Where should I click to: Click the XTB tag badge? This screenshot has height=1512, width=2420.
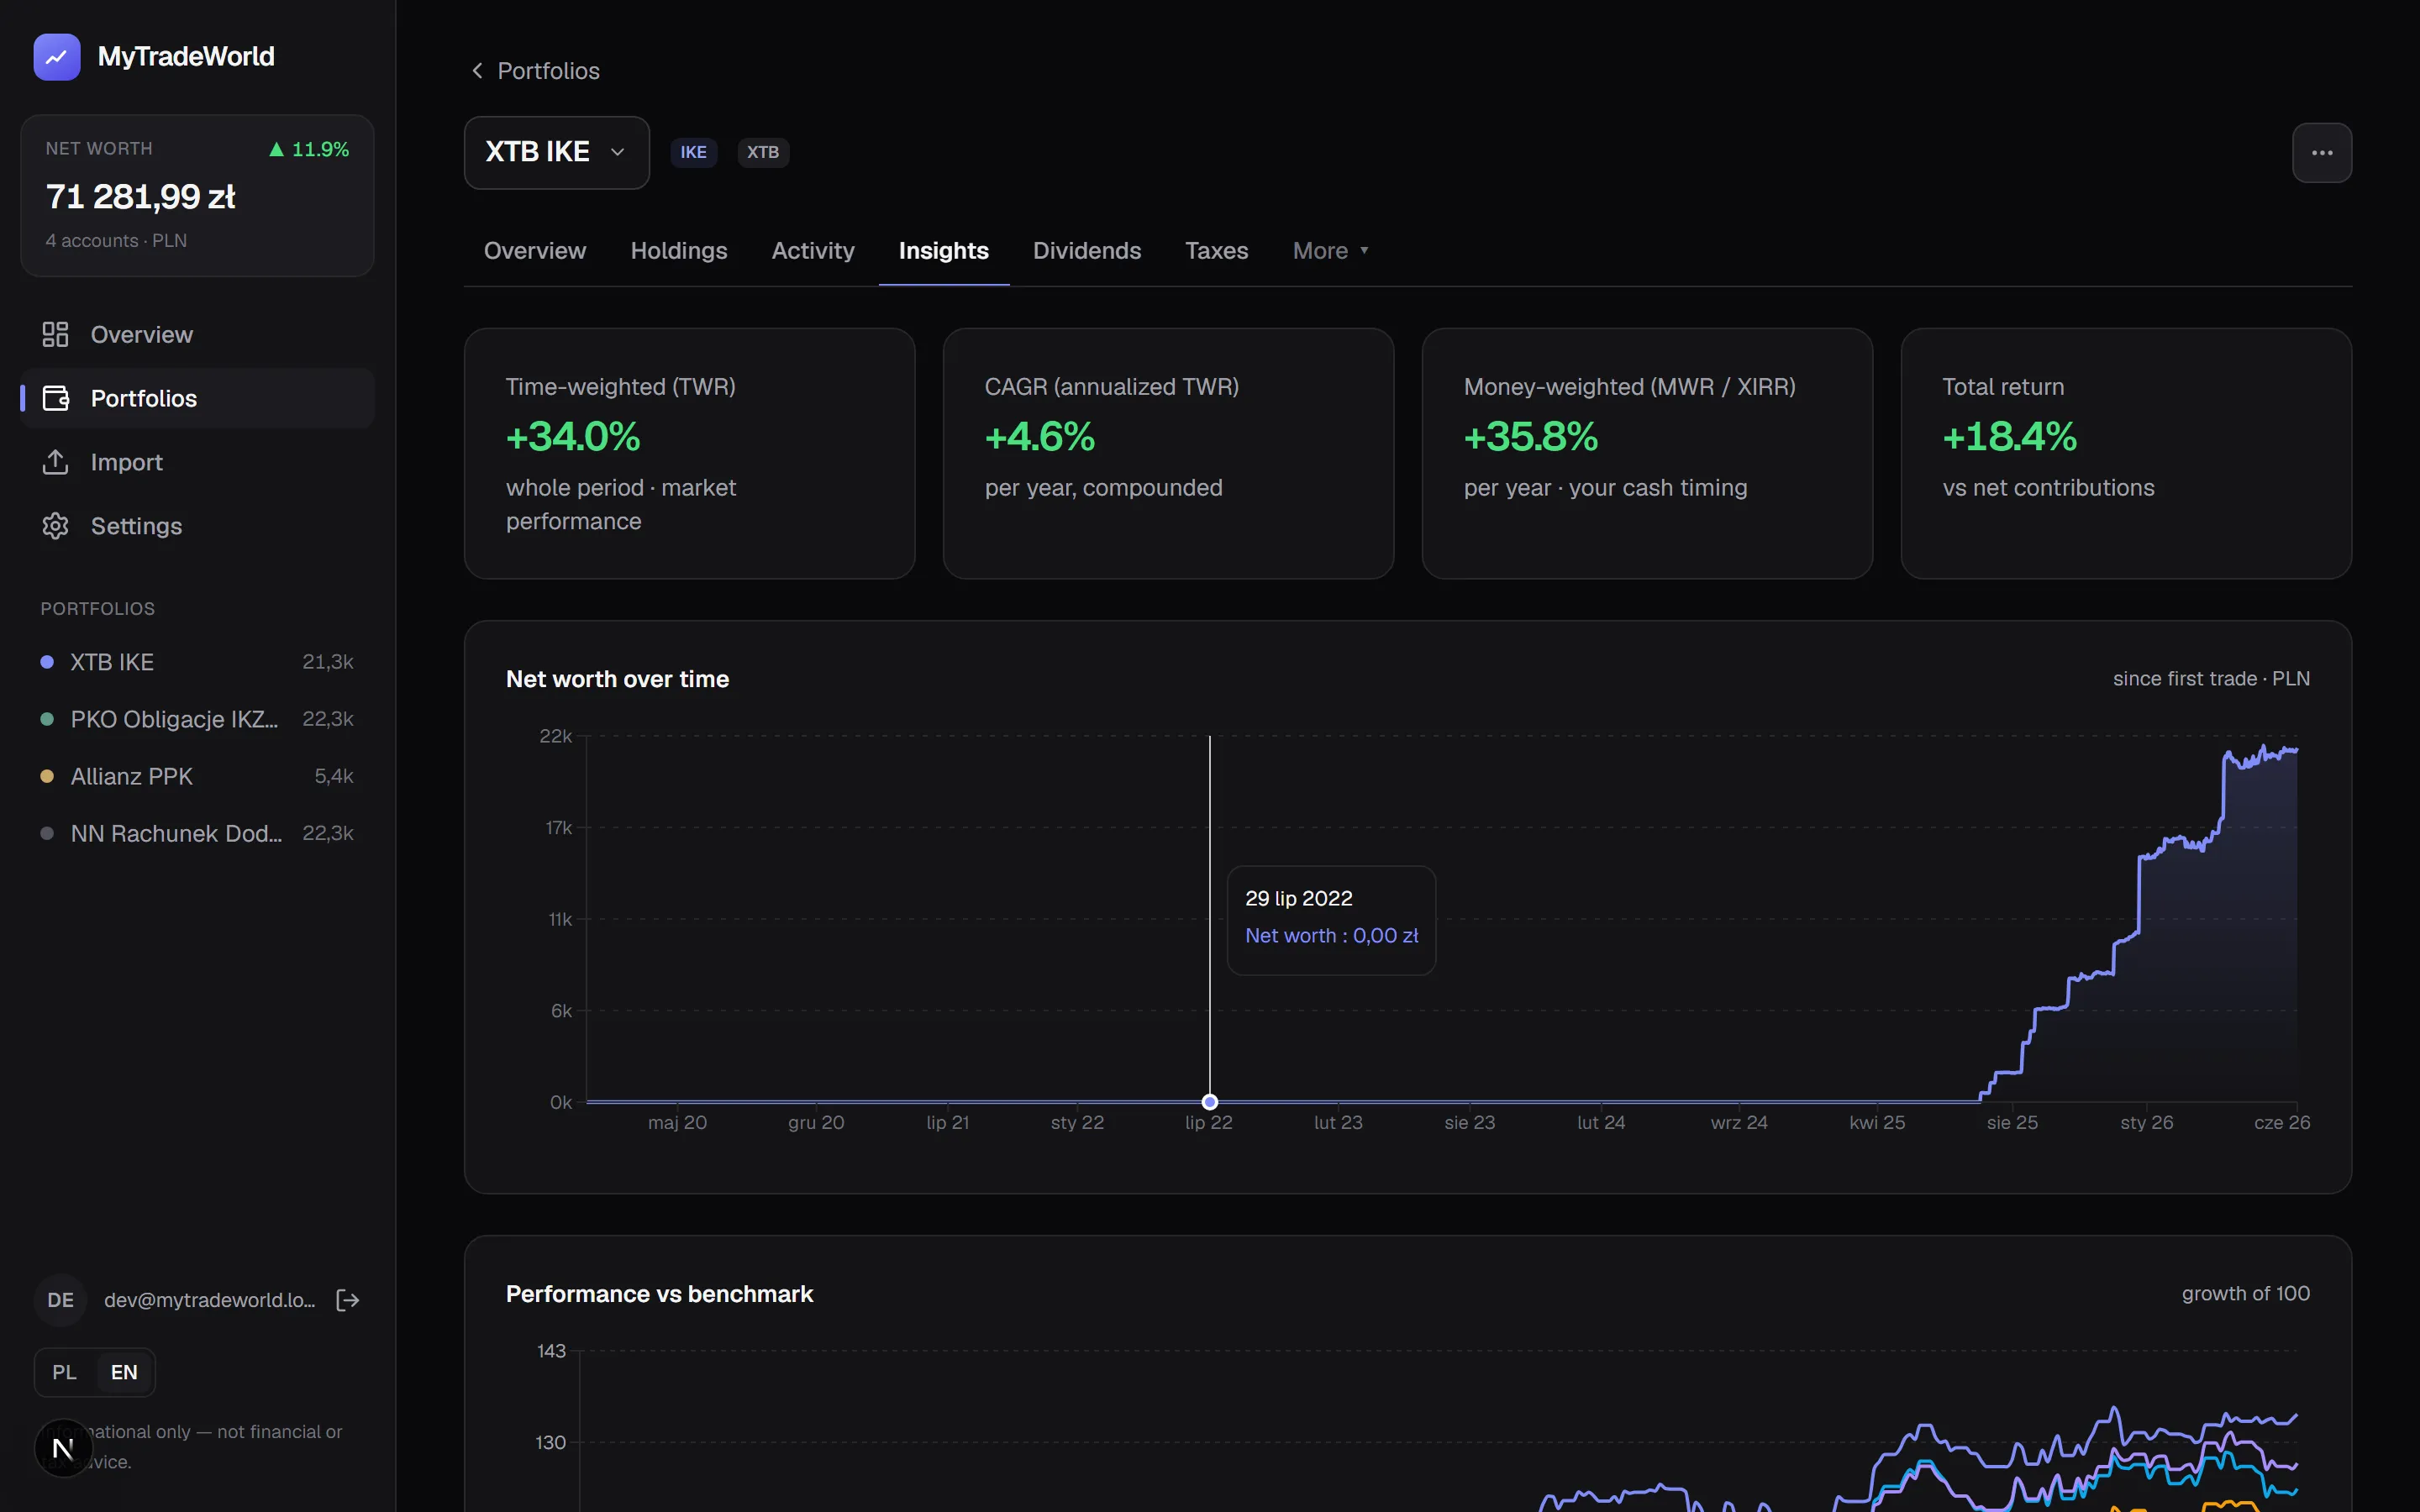(763, 152)
